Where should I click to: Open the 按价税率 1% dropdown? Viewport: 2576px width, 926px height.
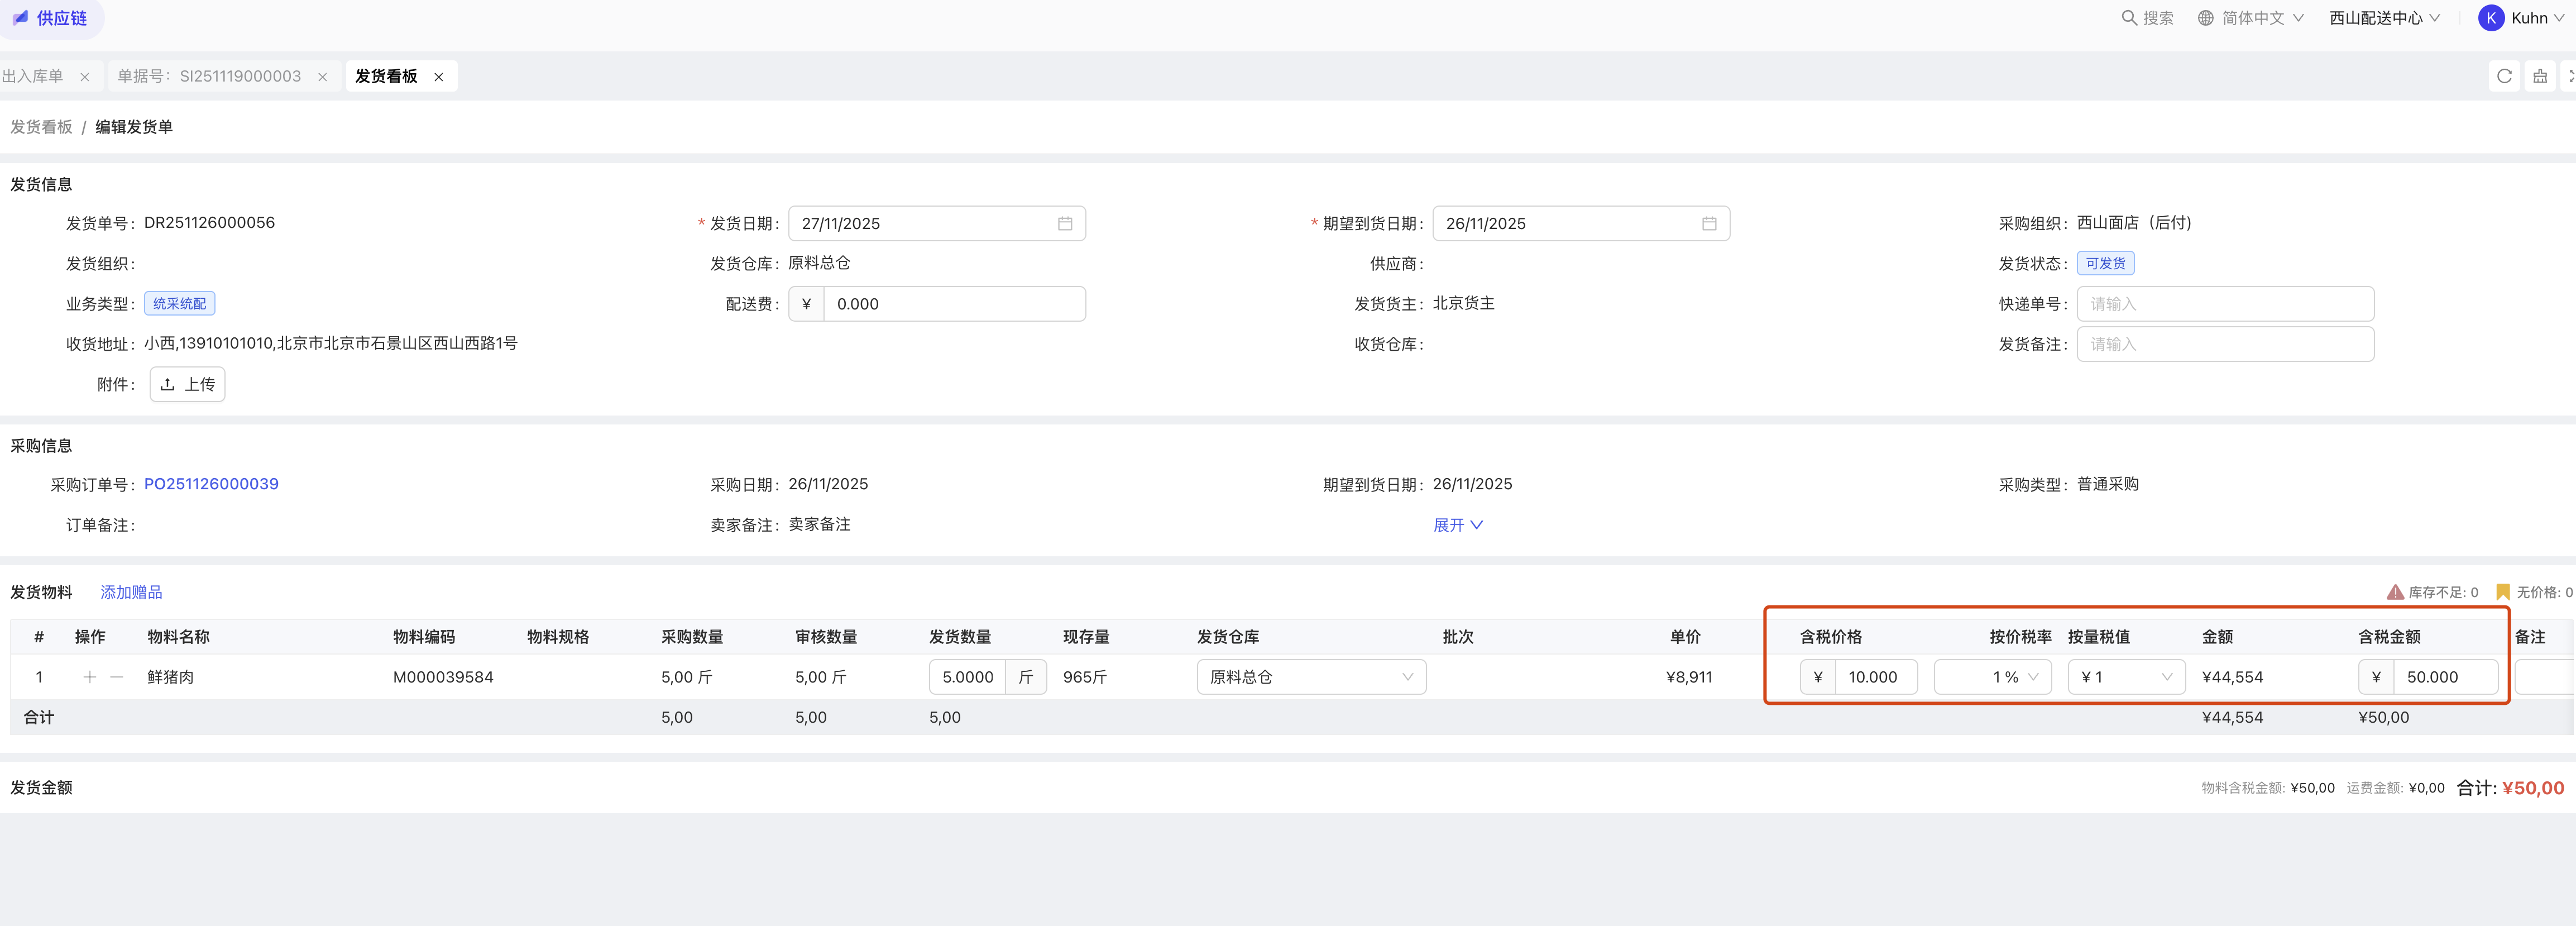point(1993,677)
